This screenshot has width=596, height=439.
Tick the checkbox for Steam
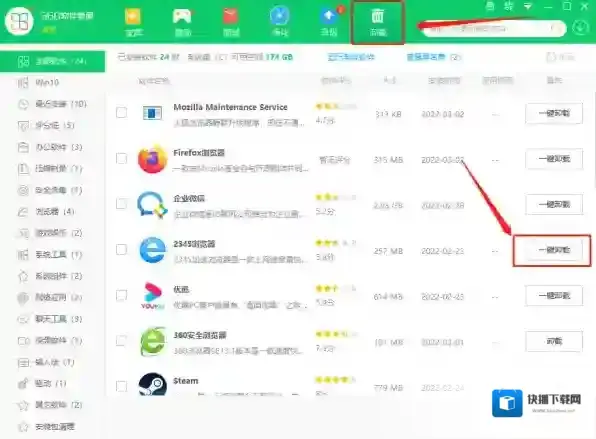tap(121, 386)
